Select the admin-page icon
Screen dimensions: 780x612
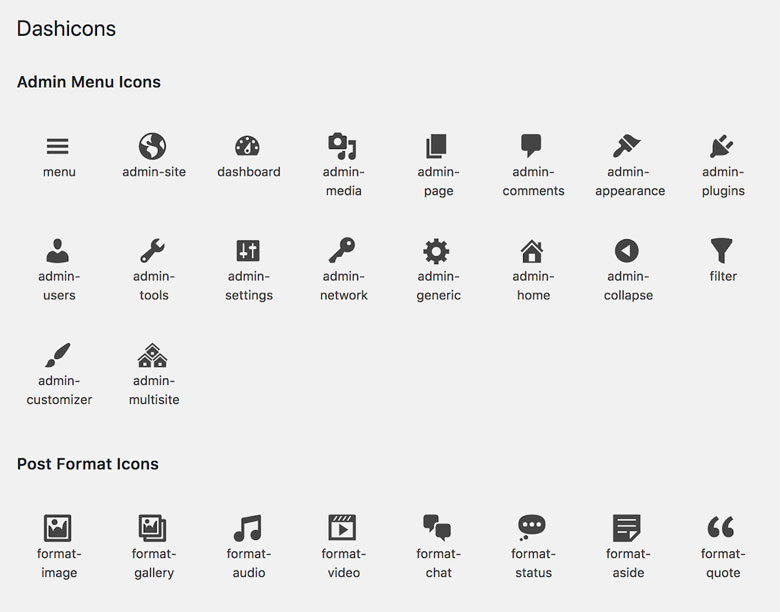(x=436, y=146)
